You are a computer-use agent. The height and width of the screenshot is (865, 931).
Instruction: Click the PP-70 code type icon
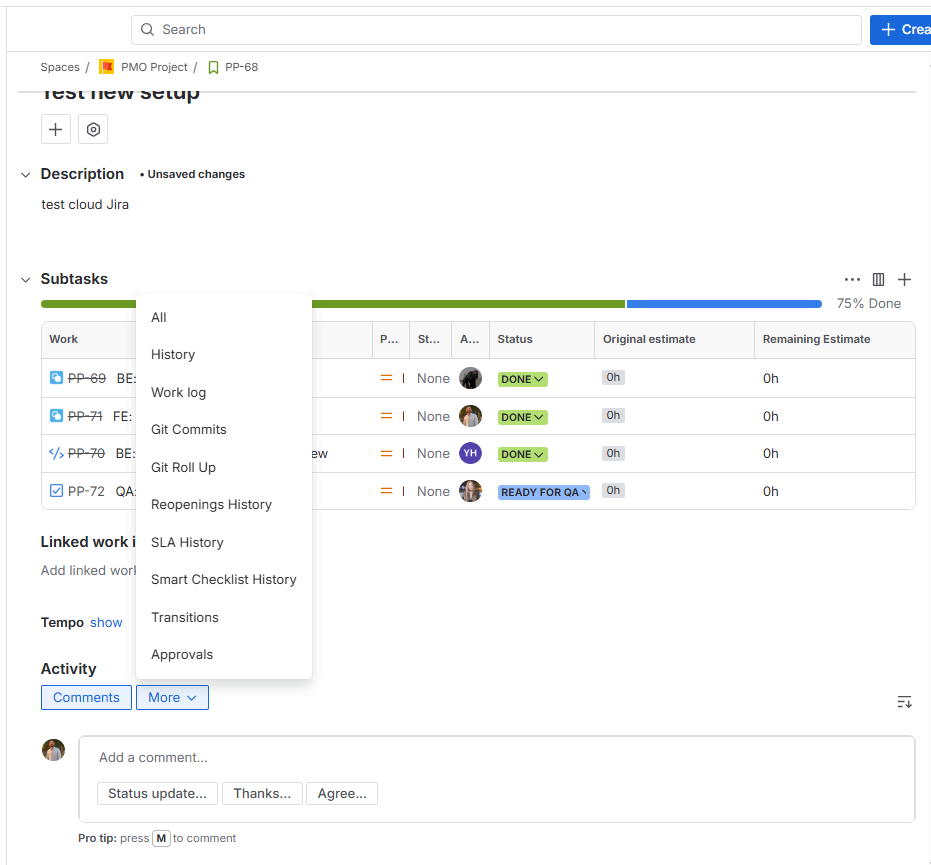(56, 454)
